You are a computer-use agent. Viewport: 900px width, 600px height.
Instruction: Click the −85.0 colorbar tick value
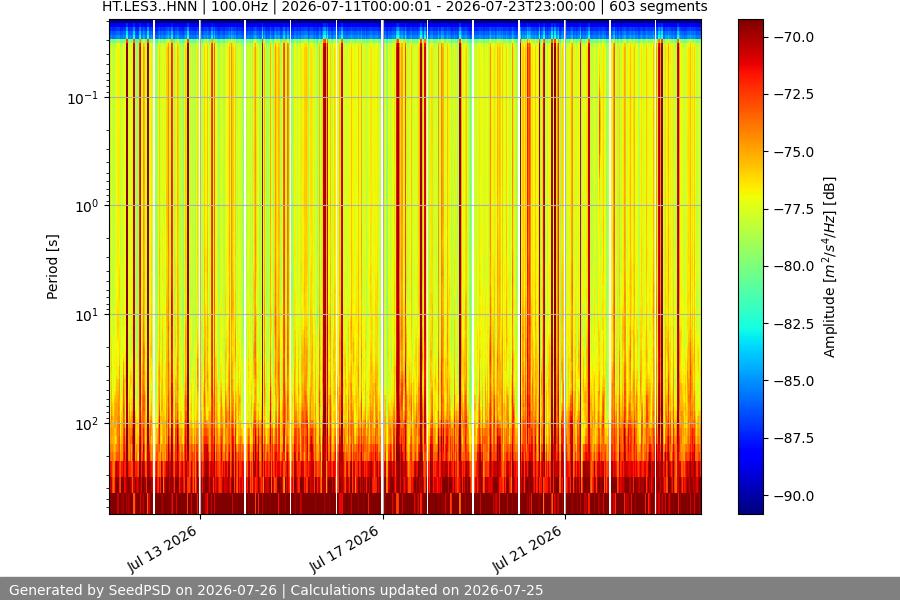coord(794,381)
